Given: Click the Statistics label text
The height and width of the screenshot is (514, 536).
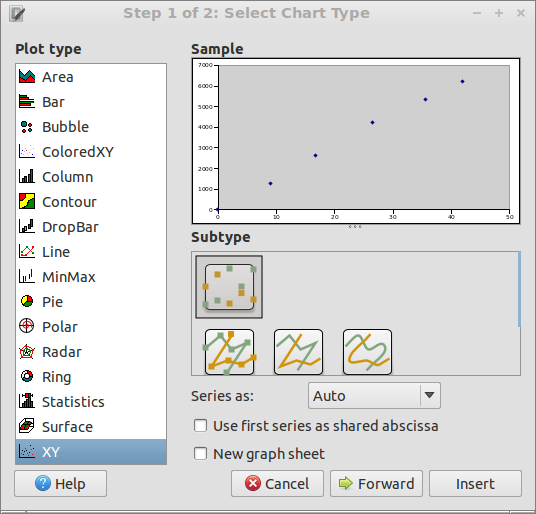Looking at the screenshot, I should pos(73,402).
